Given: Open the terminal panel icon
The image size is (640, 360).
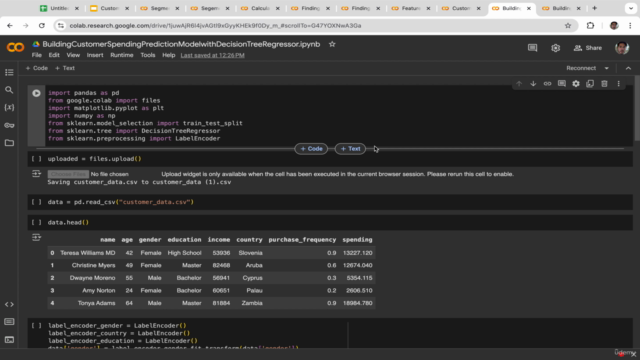Looking at the screenshot, I should (9, 340).
